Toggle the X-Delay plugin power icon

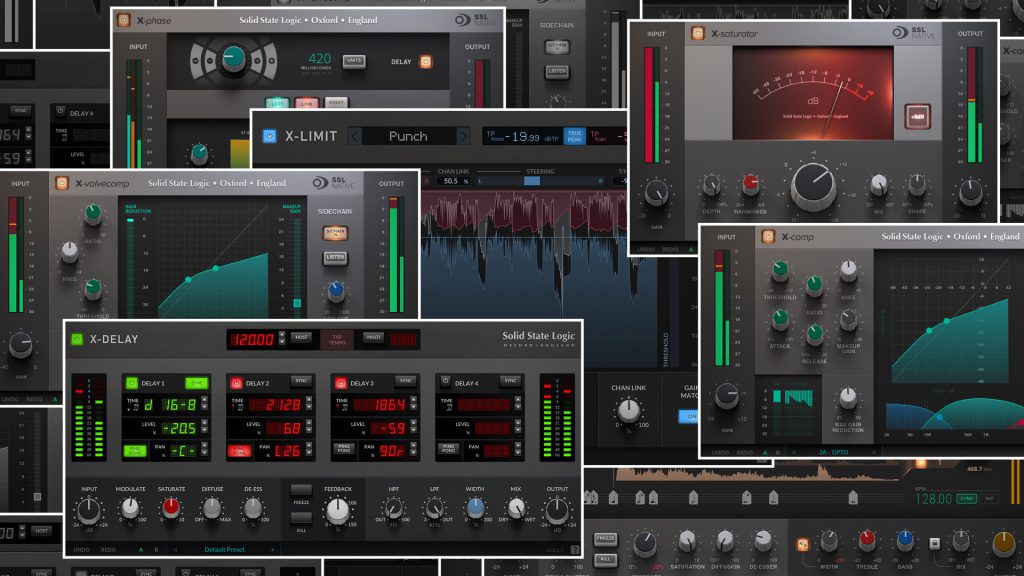tap(77, 339)
